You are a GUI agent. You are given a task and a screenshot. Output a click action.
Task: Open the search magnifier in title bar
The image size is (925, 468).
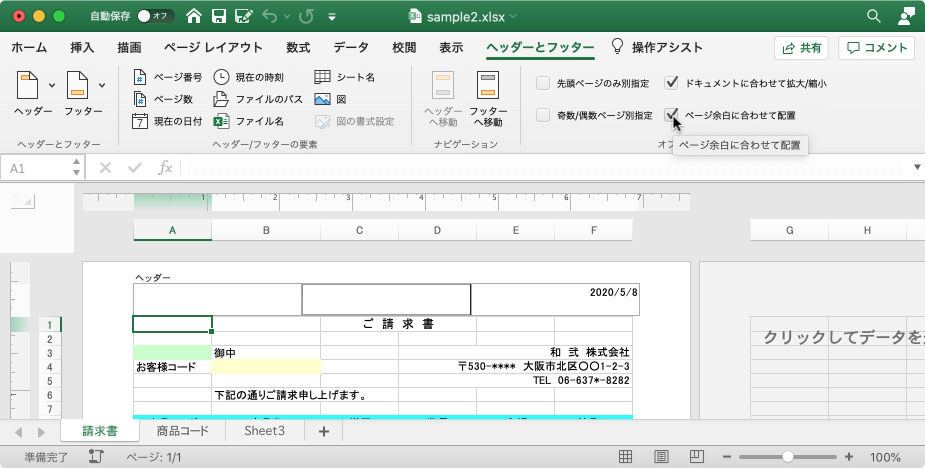pyautogui.click(x=874, y=16)
